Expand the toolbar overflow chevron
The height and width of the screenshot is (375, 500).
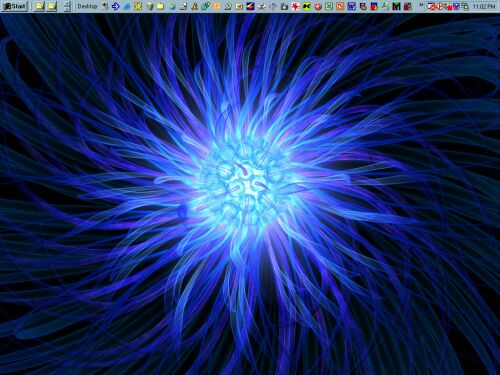point(421,5)
